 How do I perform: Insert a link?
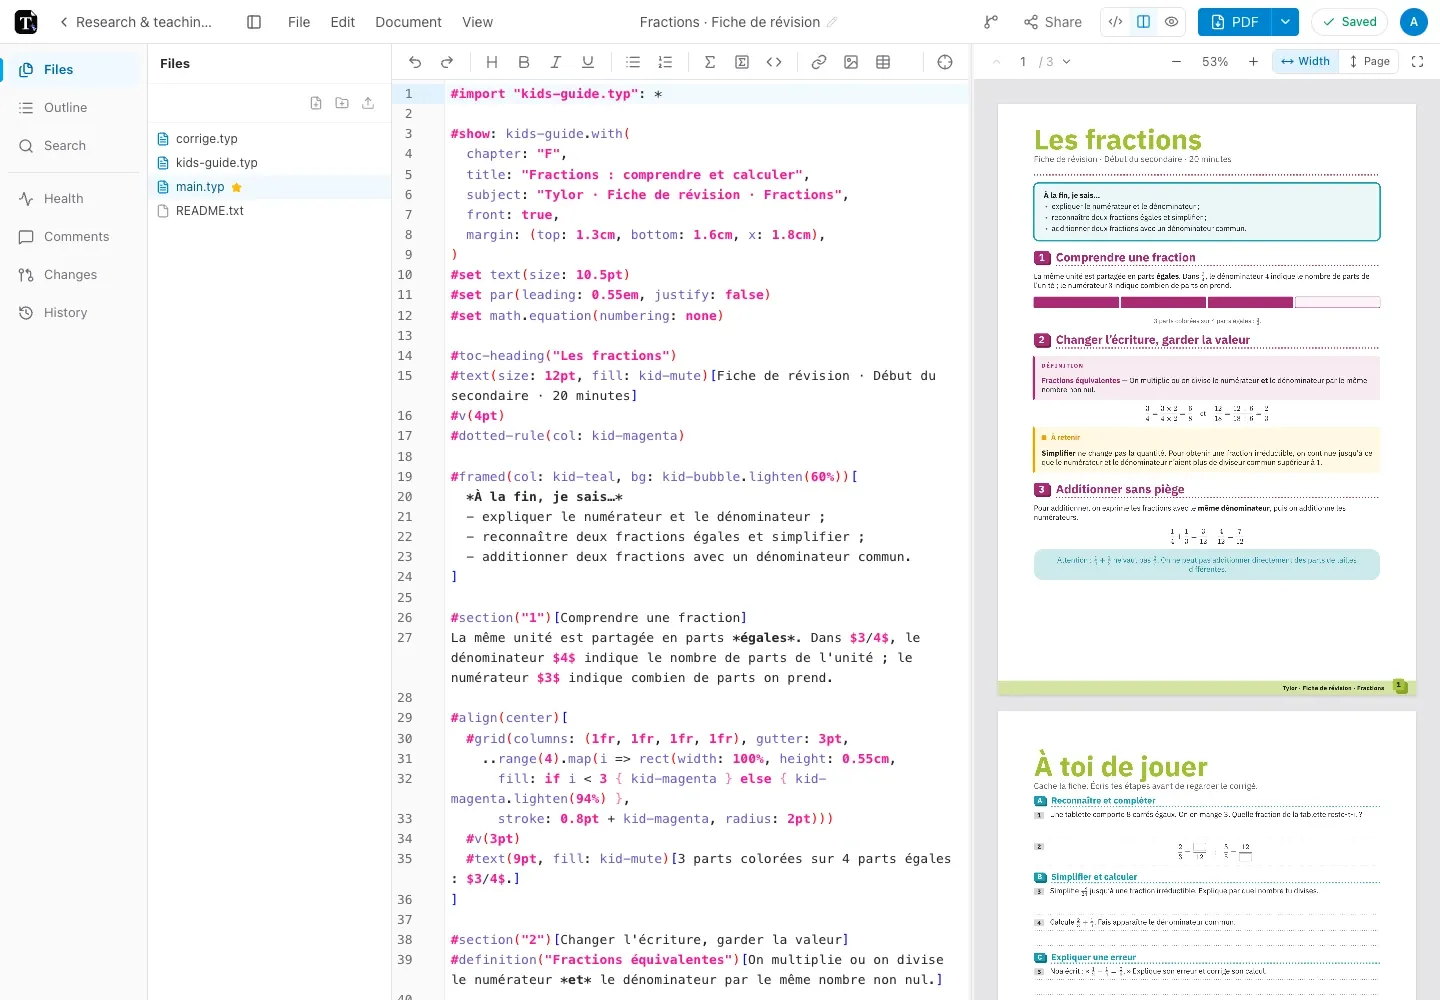[819, 62]
